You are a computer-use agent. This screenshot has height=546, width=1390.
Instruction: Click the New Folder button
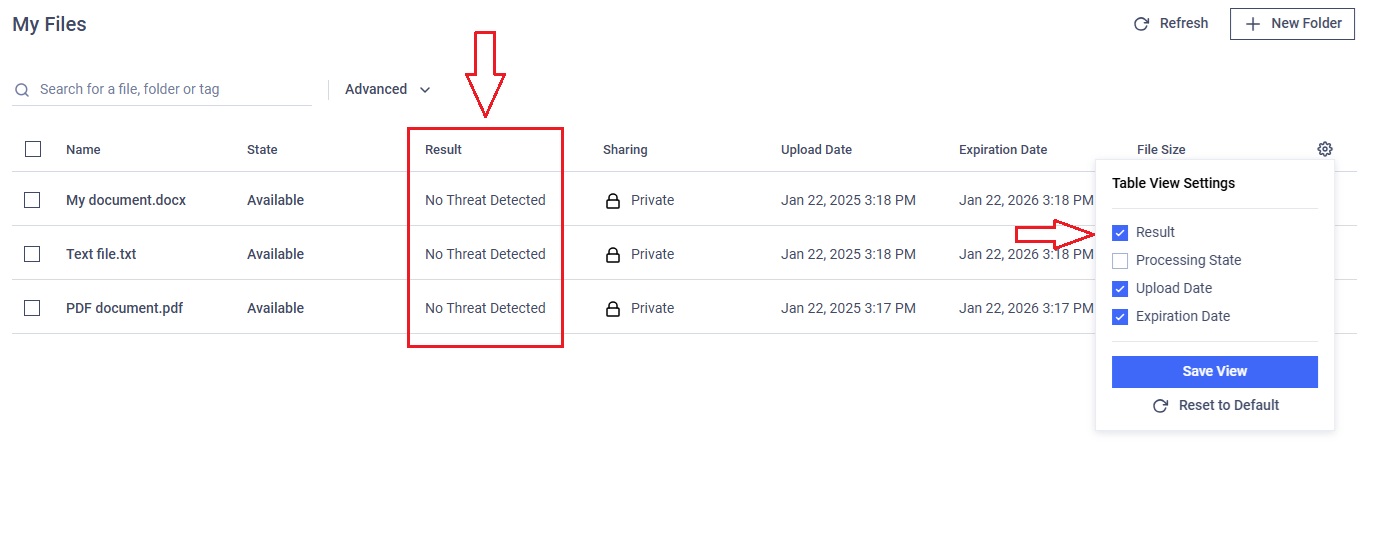(x=1292, y=23)
